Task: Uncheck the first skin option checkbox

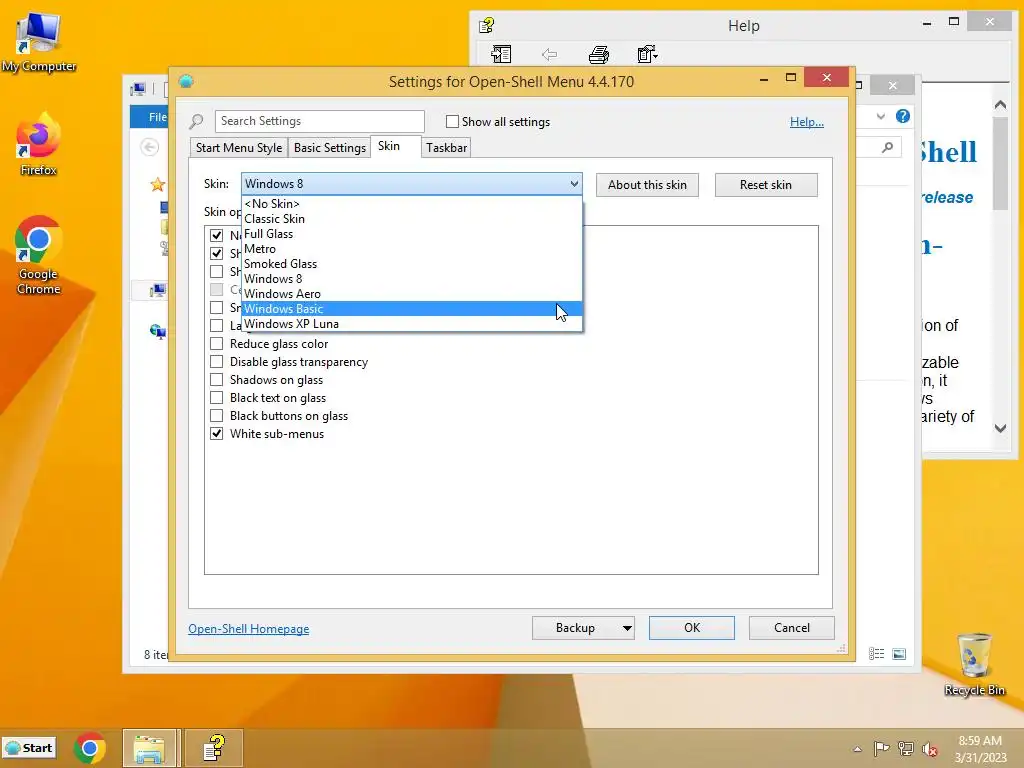Action: coord(216,235)
